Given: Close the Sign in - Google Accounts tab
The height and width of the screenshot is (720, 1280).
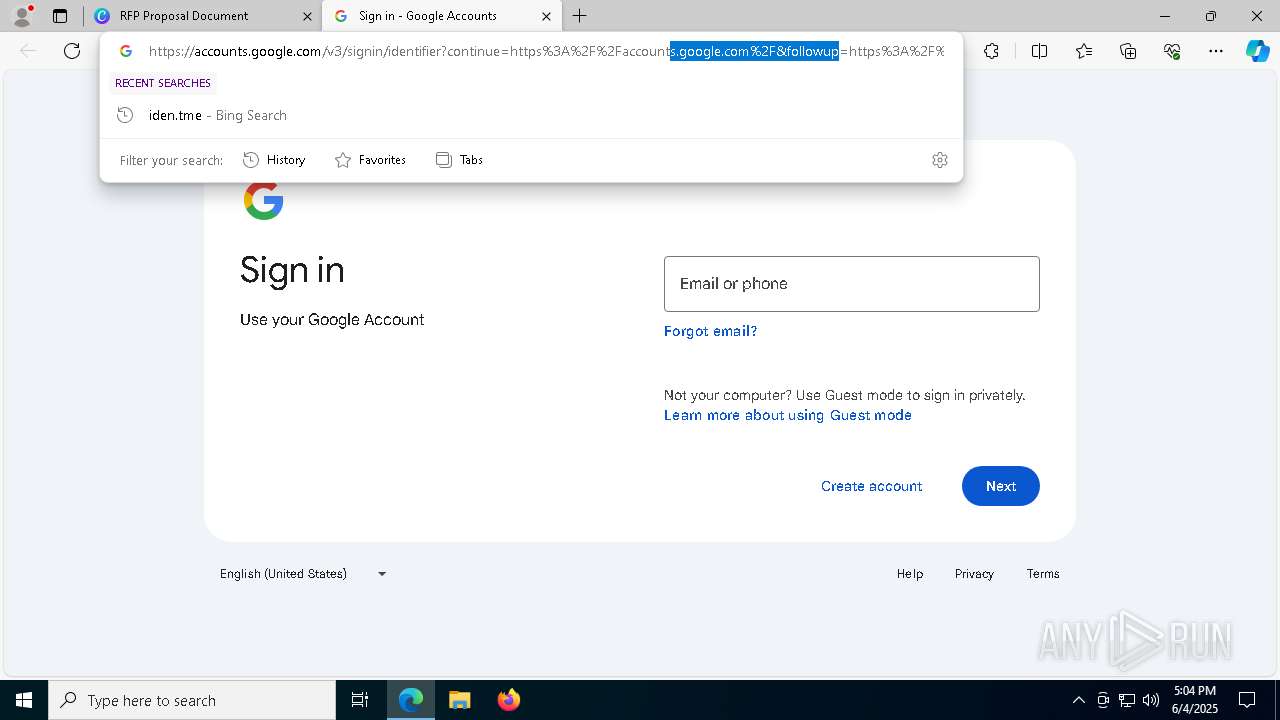Looking at the screenshot, I should click(546, 16).
